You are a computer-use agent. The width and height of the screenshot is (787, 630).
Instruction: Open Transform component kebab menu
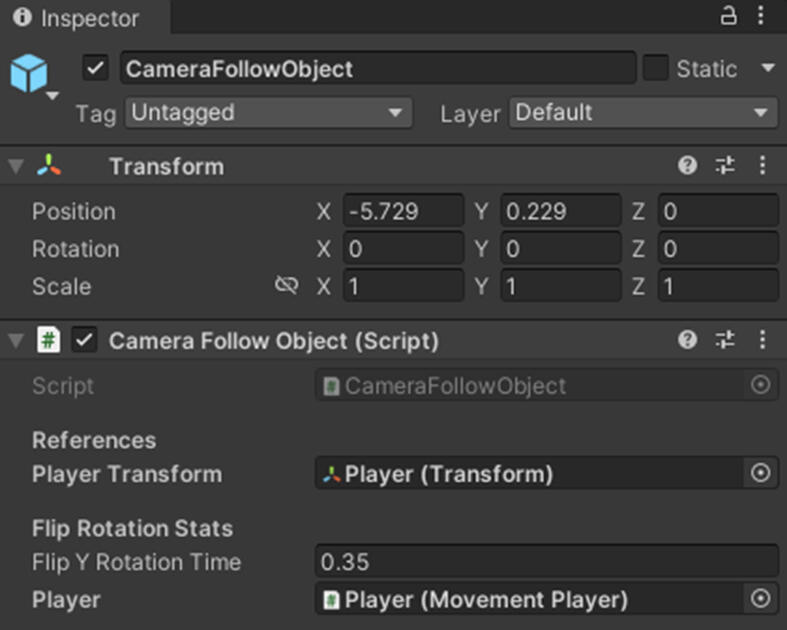click(763, 166)
